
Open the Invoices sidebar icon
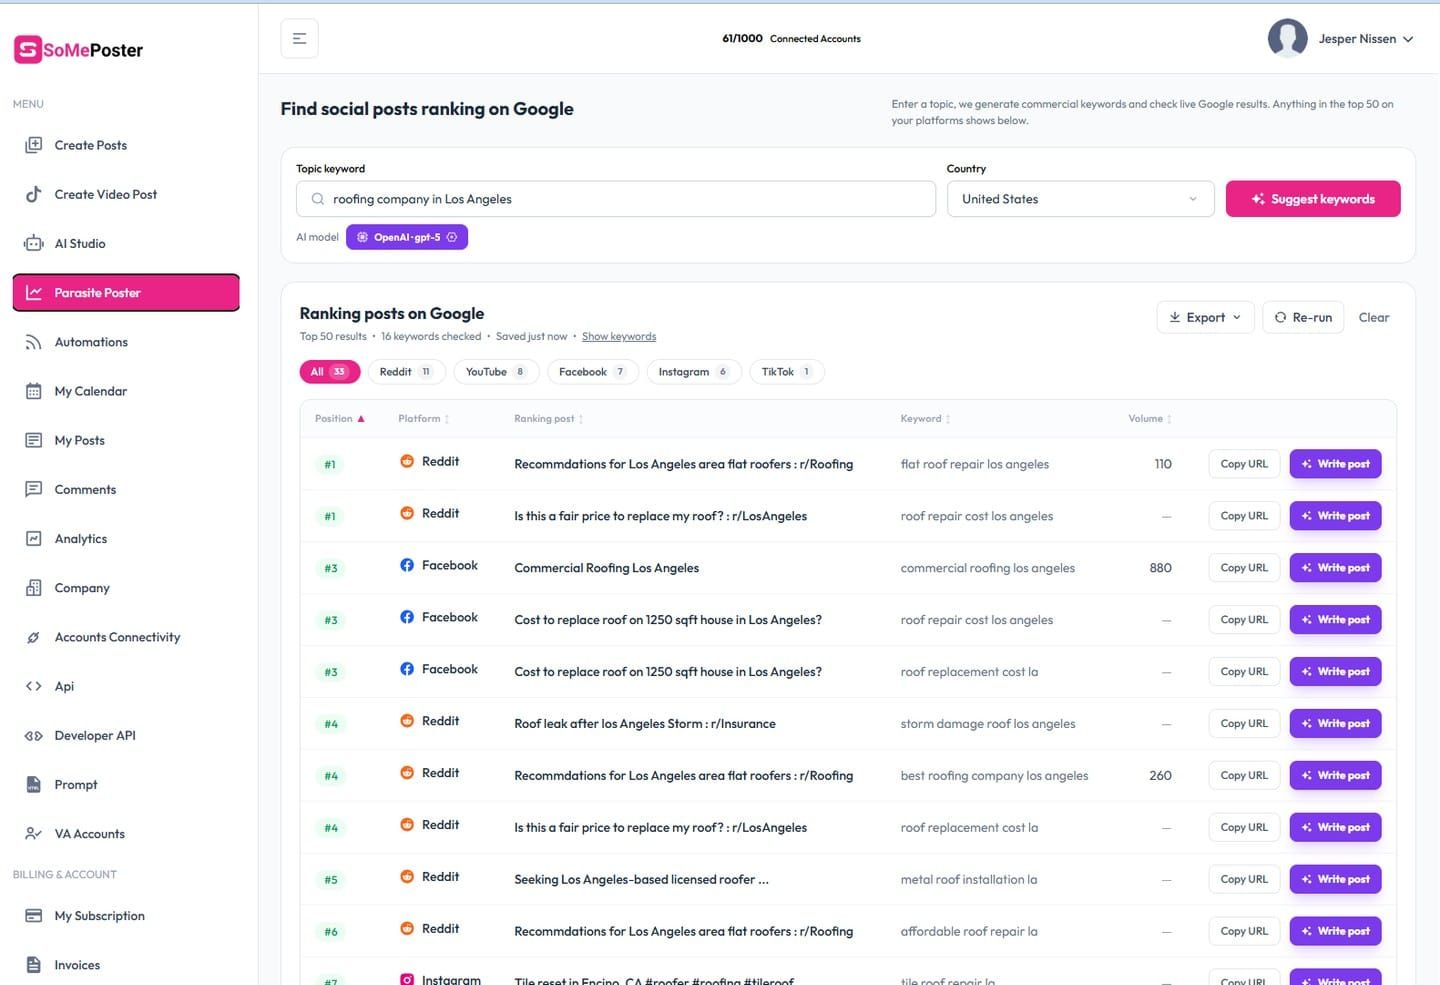coord(34,965)
